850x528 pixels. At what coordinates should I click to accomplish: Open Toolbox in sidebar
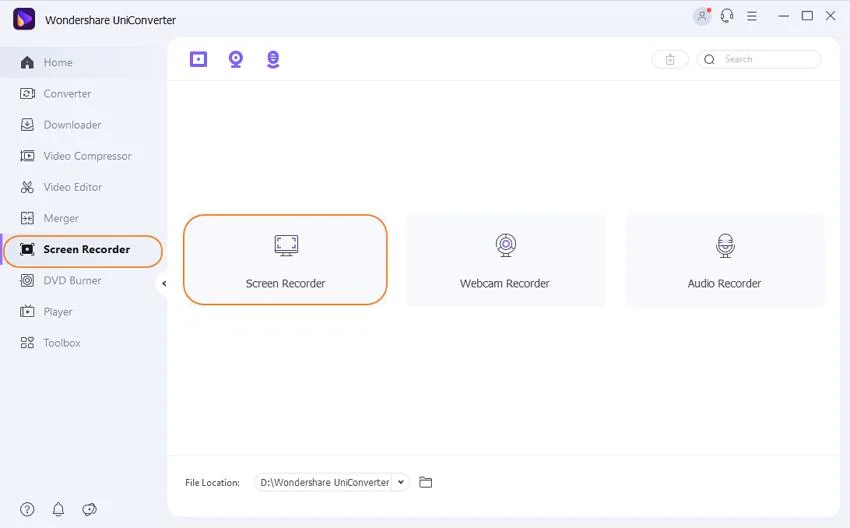coord(81,343)
